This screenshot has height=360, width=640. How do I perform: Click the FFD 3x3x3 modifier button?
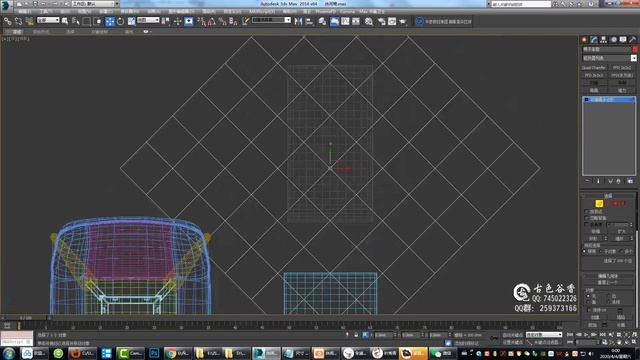point(594,76)
